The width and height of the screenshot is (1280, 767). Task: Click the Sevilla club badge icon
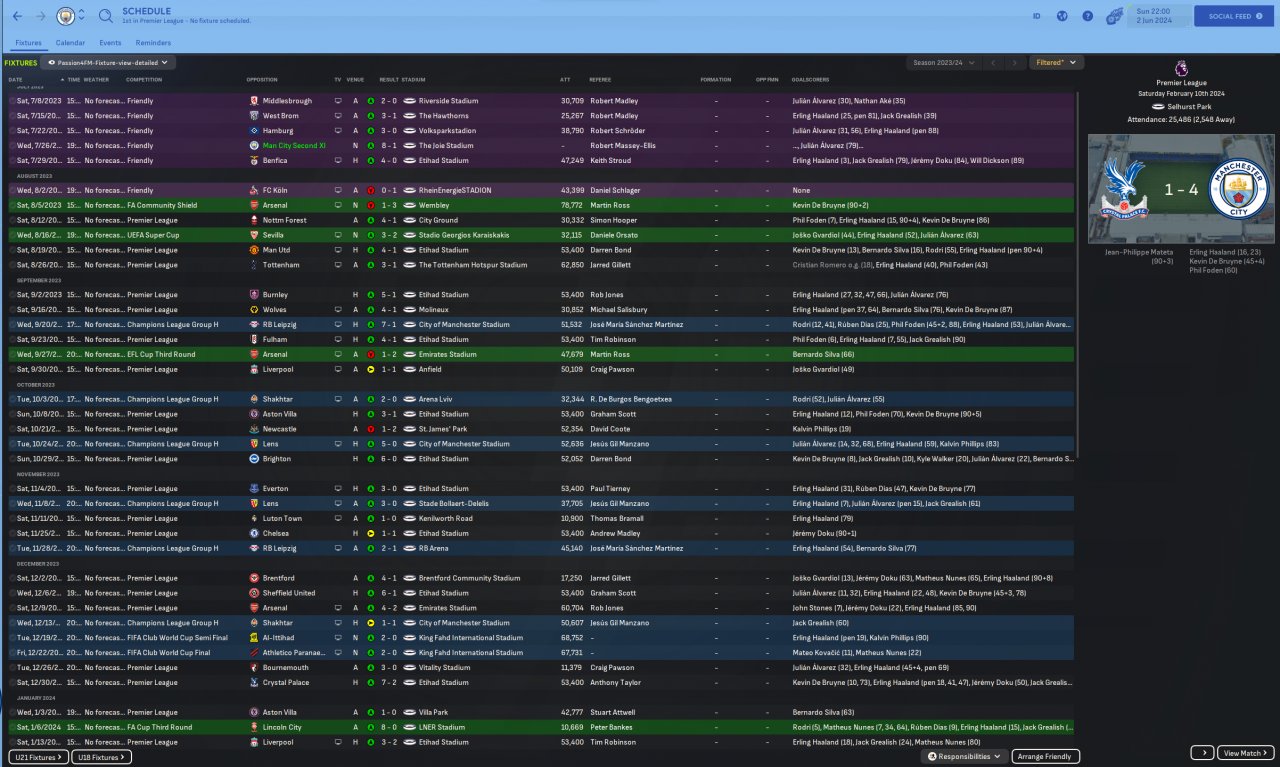(x=254, y=235)
